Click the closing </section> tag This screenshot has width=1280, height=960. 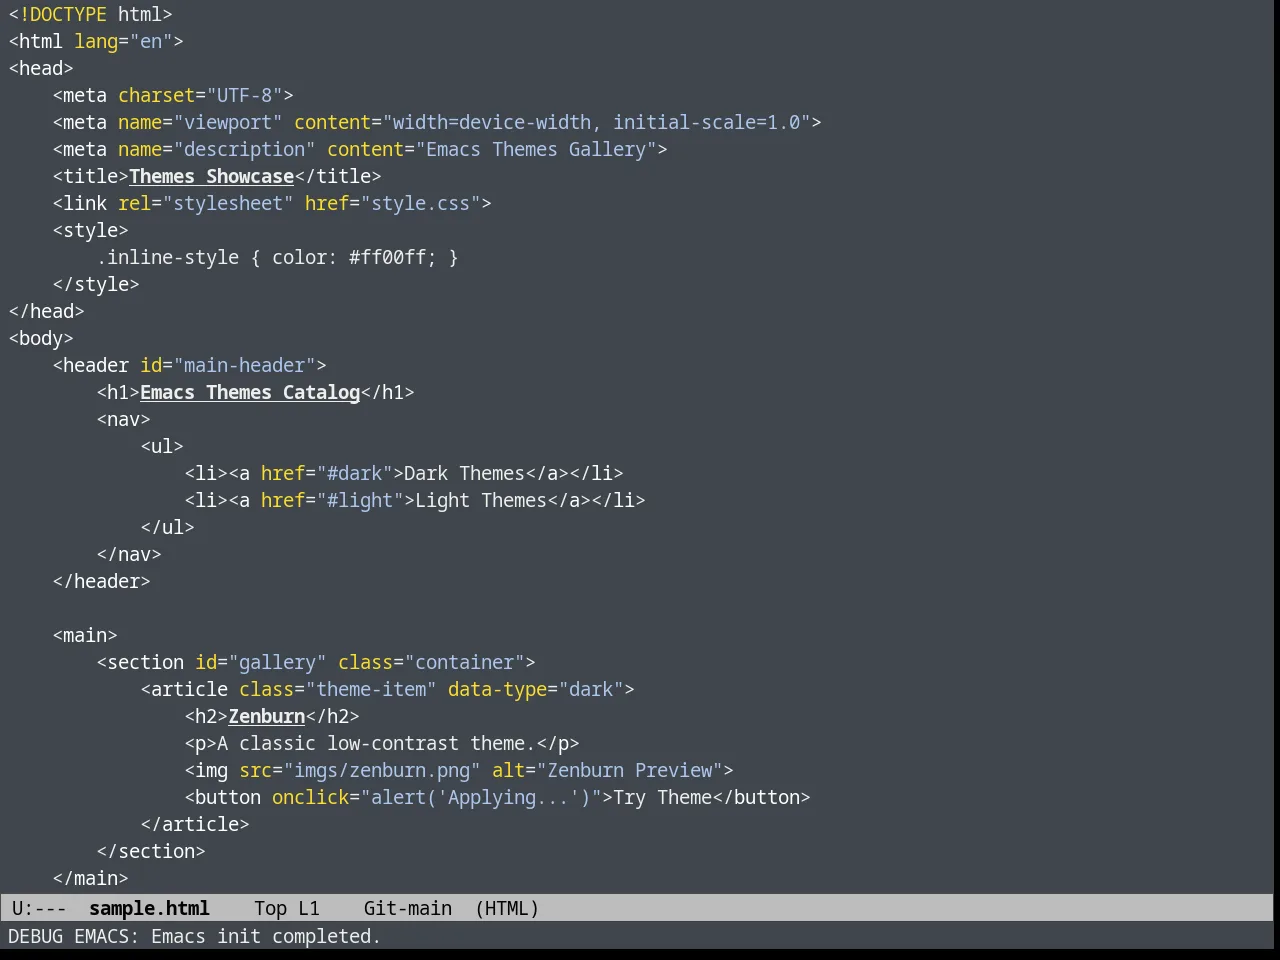(x=151, y=851)
